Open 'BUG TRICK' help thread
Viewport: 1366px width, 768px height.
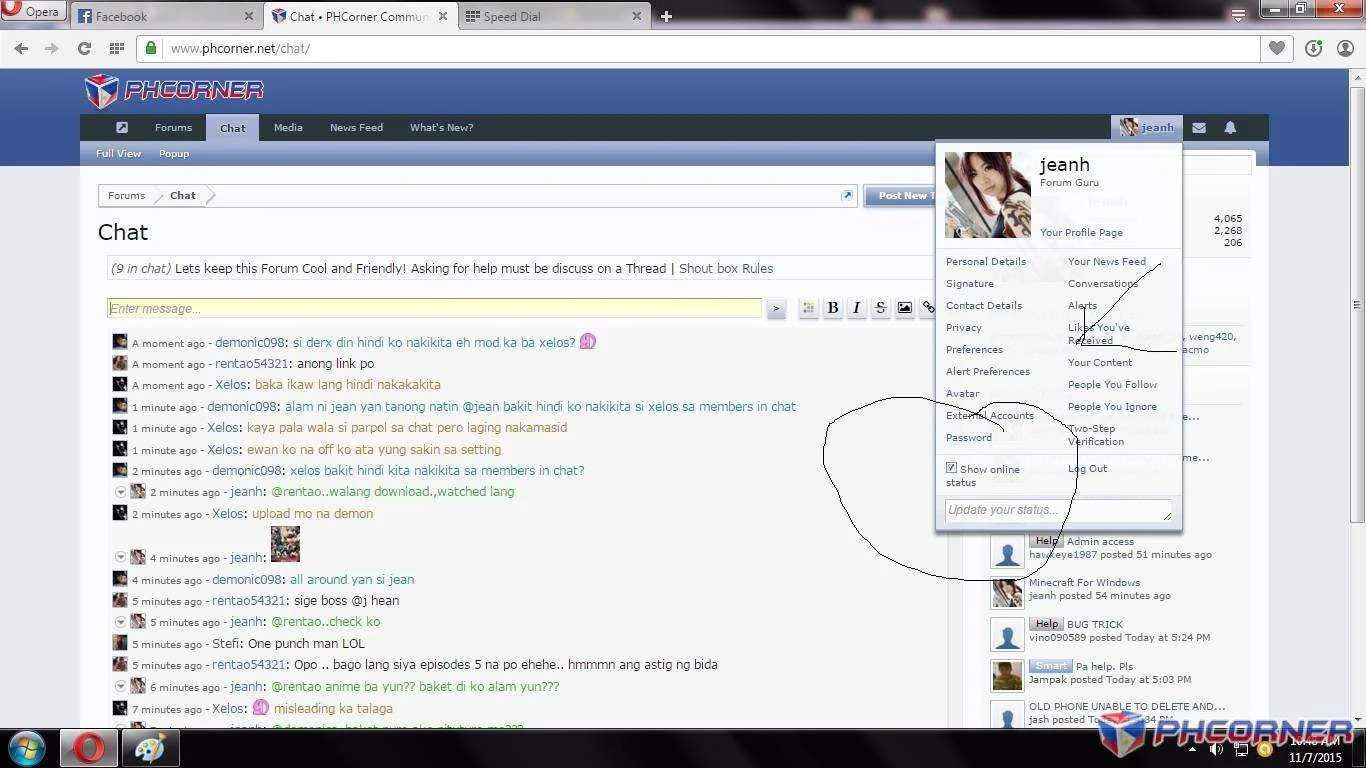(1095, 624)
